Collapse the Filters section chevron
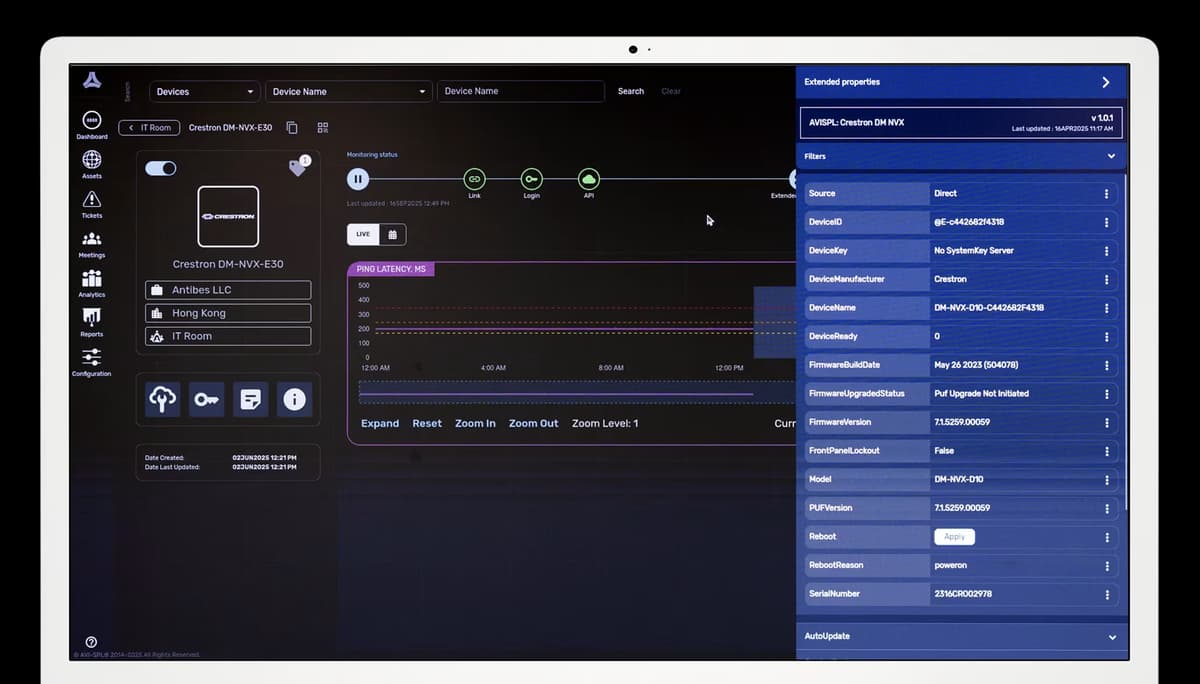1200x684 pixels. pyautogui.click(x=1111, y=156)
